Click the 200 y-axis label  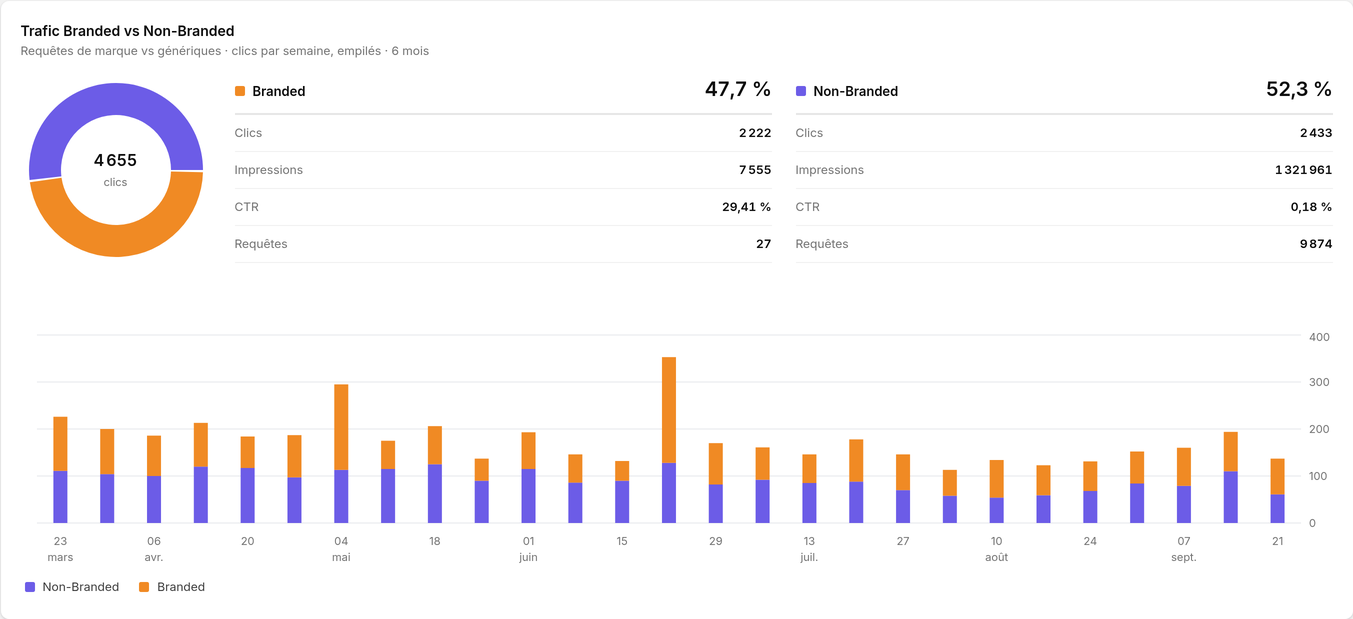pyautogui.click(x=1319, y=430)
